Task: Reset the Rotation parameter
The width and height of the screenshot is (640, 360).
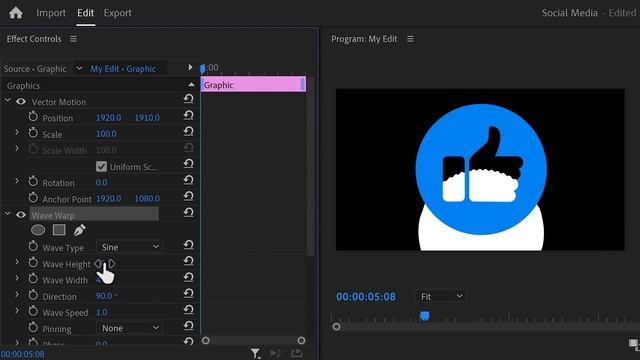Action: [188, 180]
